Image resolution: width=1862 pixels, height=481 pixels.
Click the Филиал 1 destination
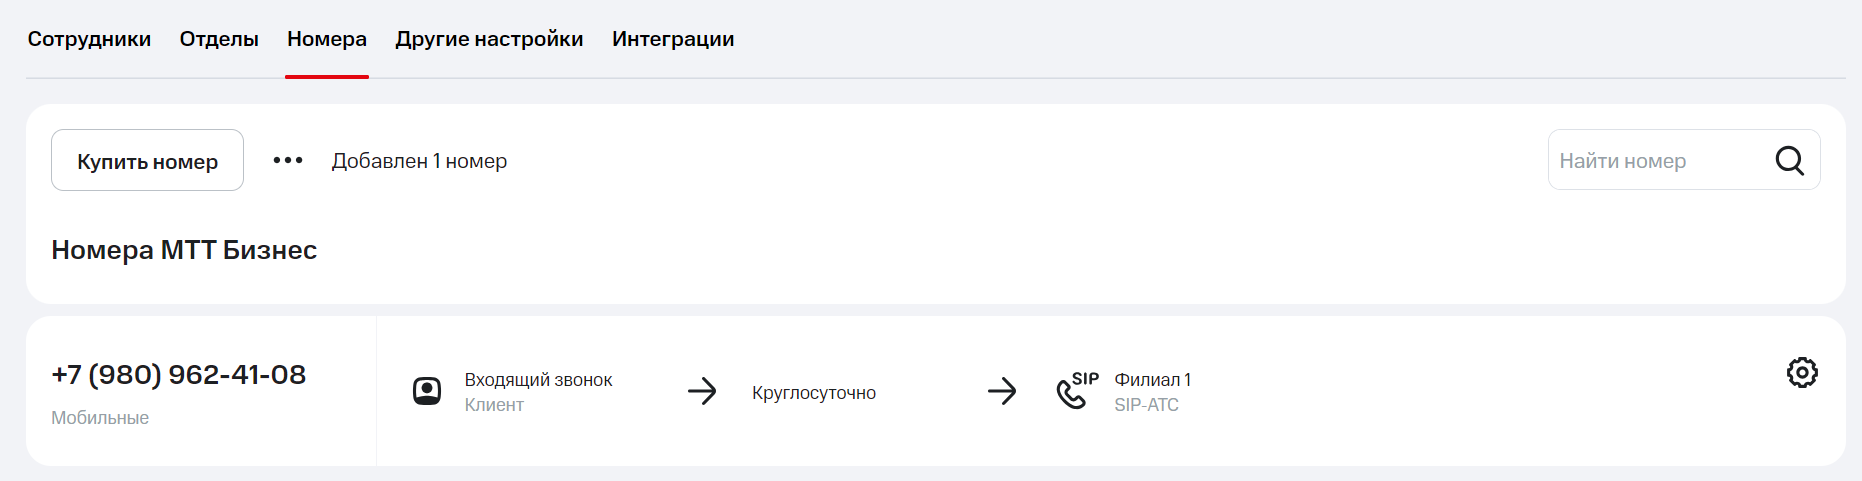[1152, 380]
